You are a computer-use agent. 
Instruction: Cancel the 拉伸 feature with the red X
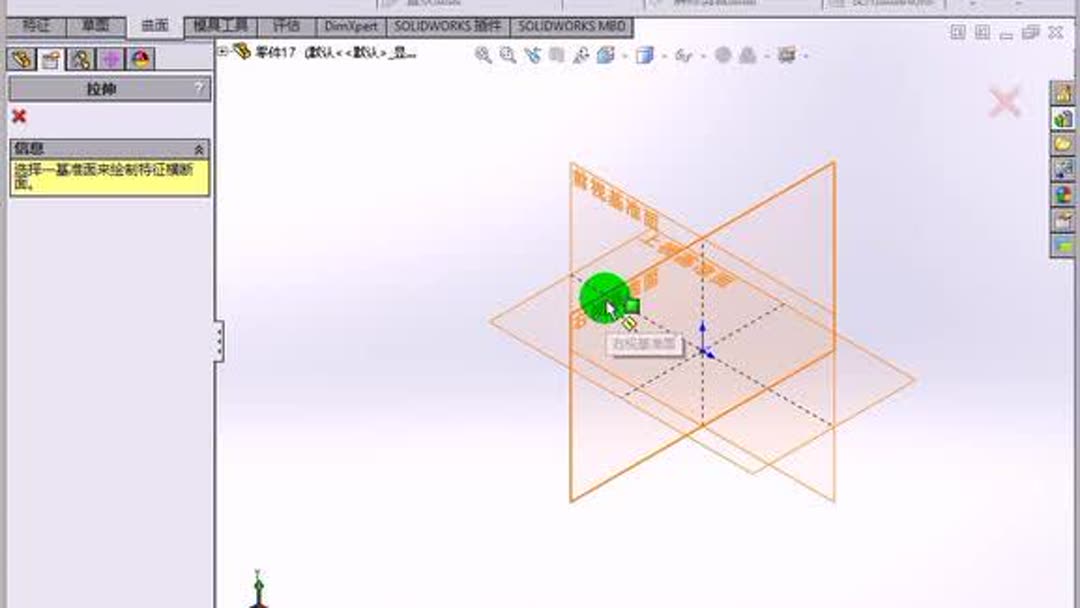(17, 115)
